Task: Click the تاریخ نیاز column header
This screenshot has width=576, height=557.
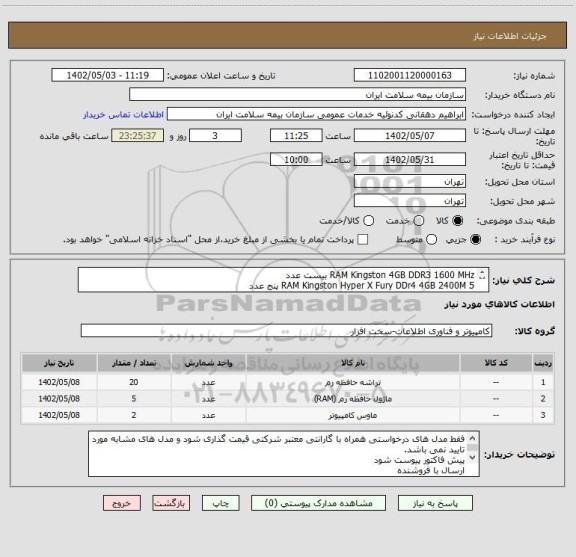Action: click(59, 363)
